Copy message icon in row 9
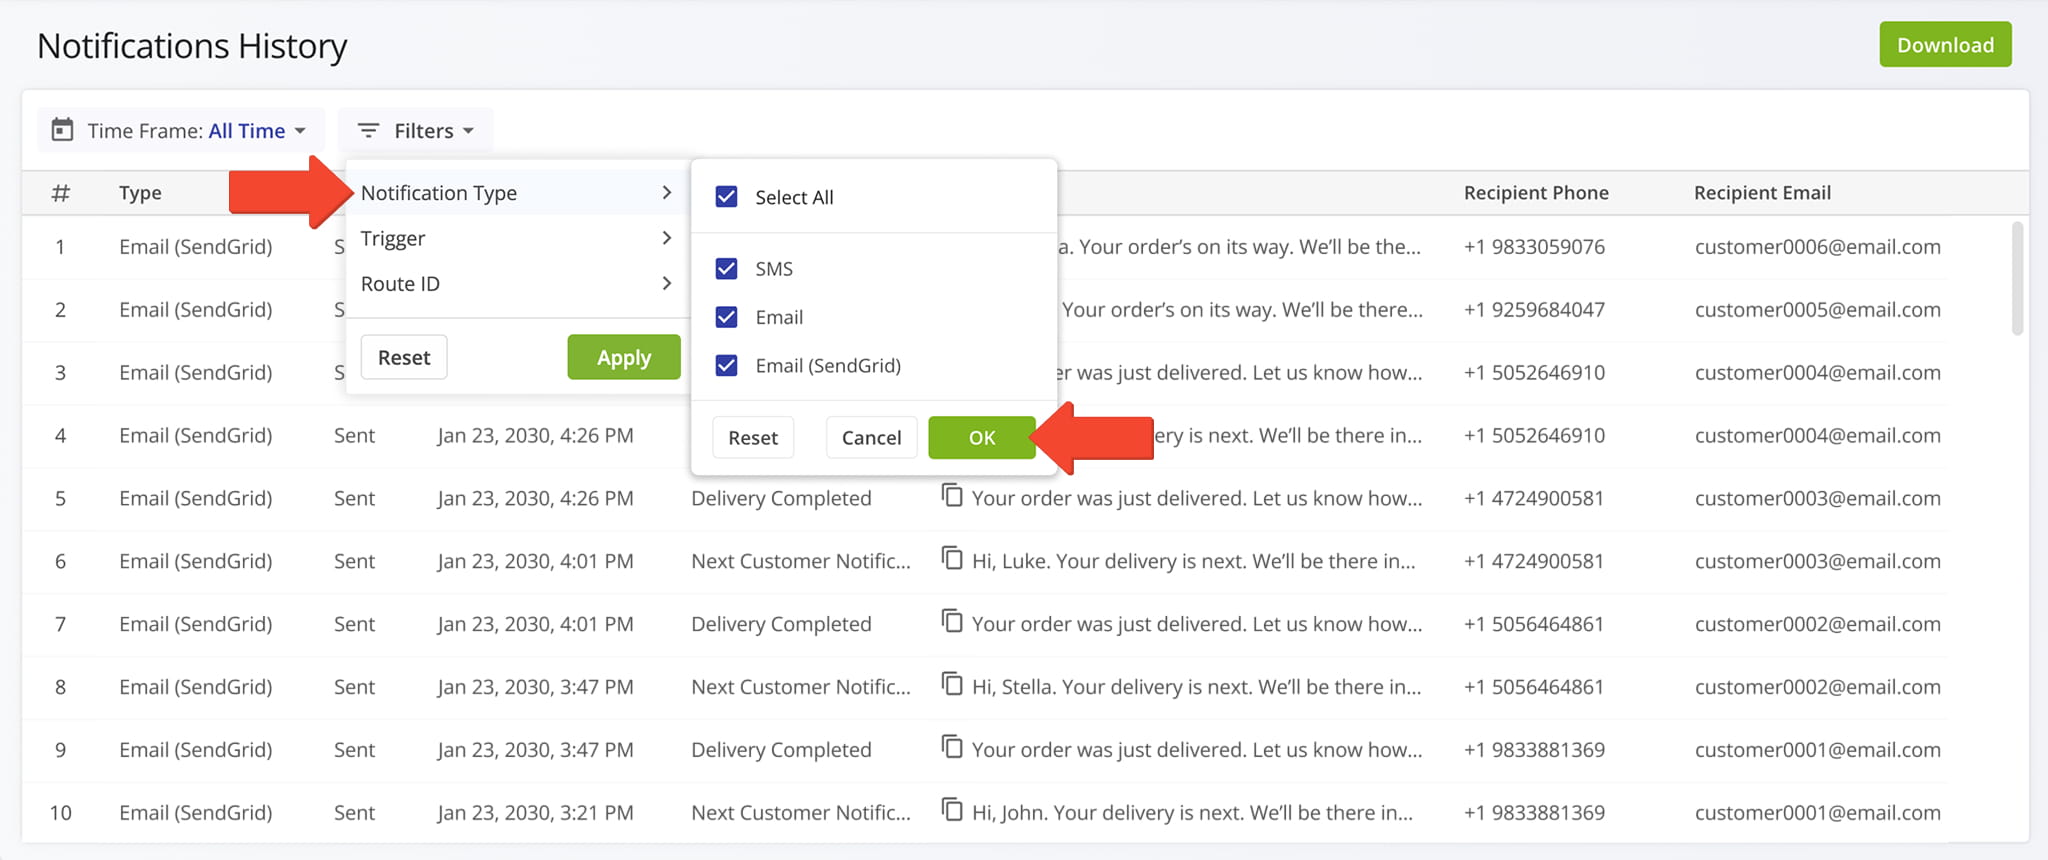Screen dimensions: 2048x860 (952, 747)
